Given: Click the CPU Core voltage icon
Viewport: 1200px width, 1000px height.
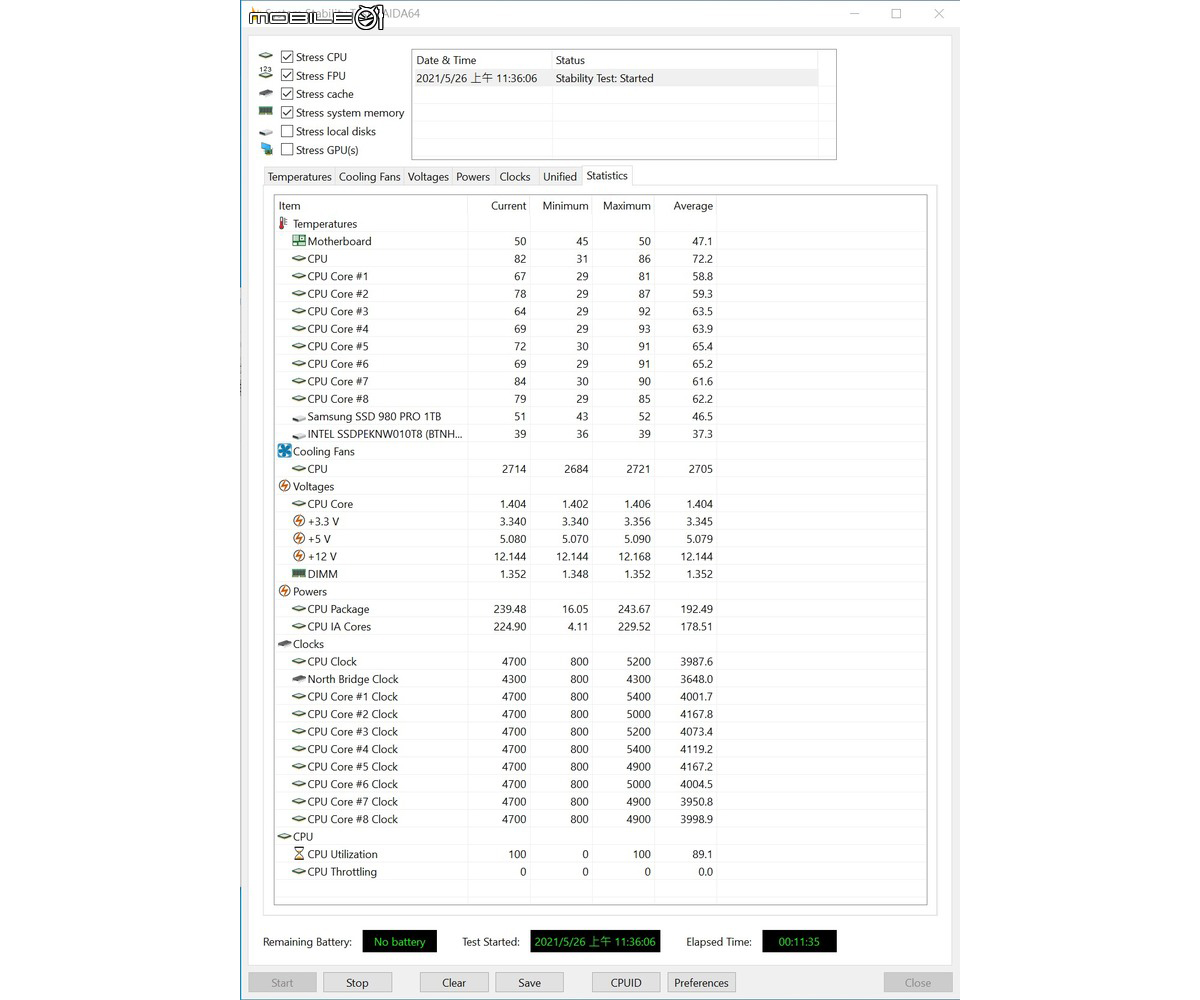Looking at the screenshot, I should [298, 504].
